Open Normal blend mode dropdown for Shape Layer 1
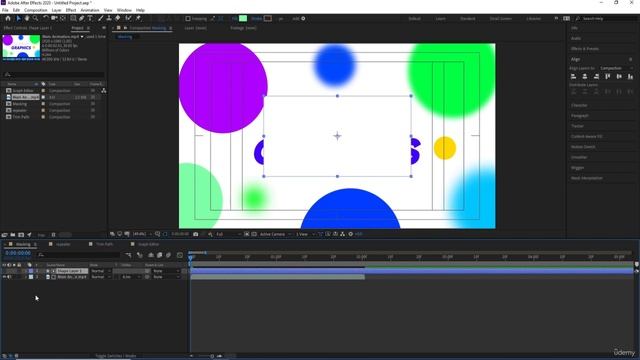Viewport: 640px width, 360px height. click(x=101, y=271)
